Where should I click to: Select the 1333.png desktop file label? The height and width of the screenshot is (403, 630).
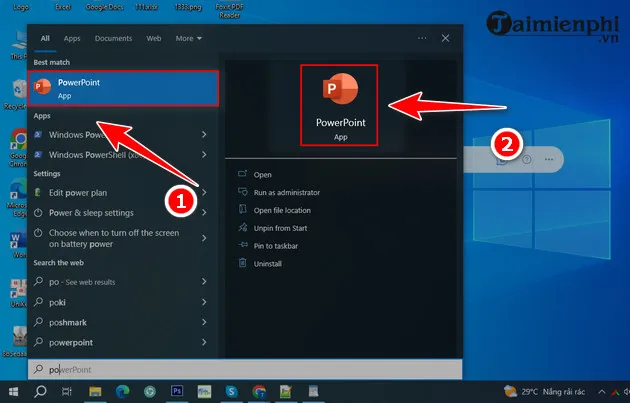pos(188,7)
